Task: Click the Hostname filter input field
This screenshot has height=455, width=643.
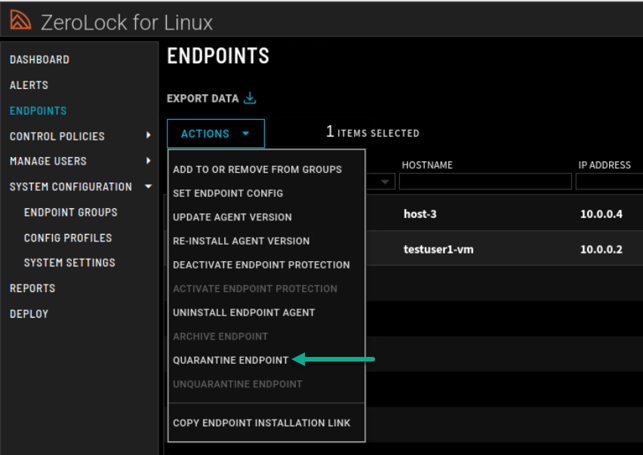Action: click(x=485, y=182)
